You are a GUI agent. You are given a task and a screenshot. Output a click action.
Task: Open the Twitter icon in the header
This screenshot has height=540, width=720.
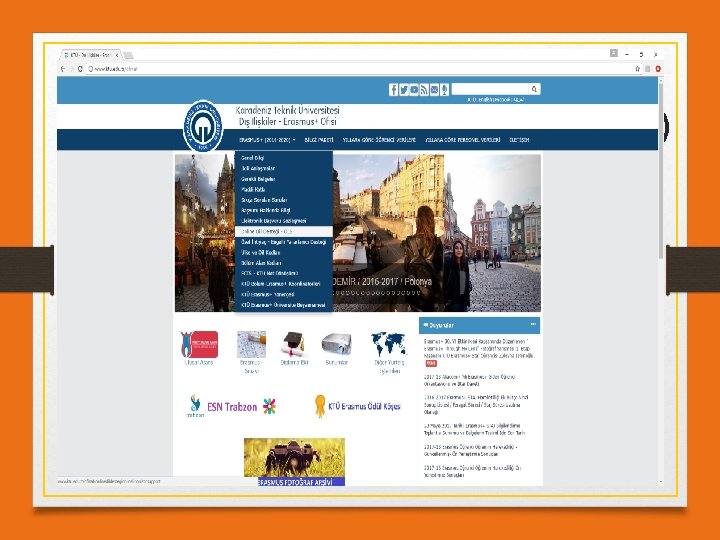(x=404, y=90)
